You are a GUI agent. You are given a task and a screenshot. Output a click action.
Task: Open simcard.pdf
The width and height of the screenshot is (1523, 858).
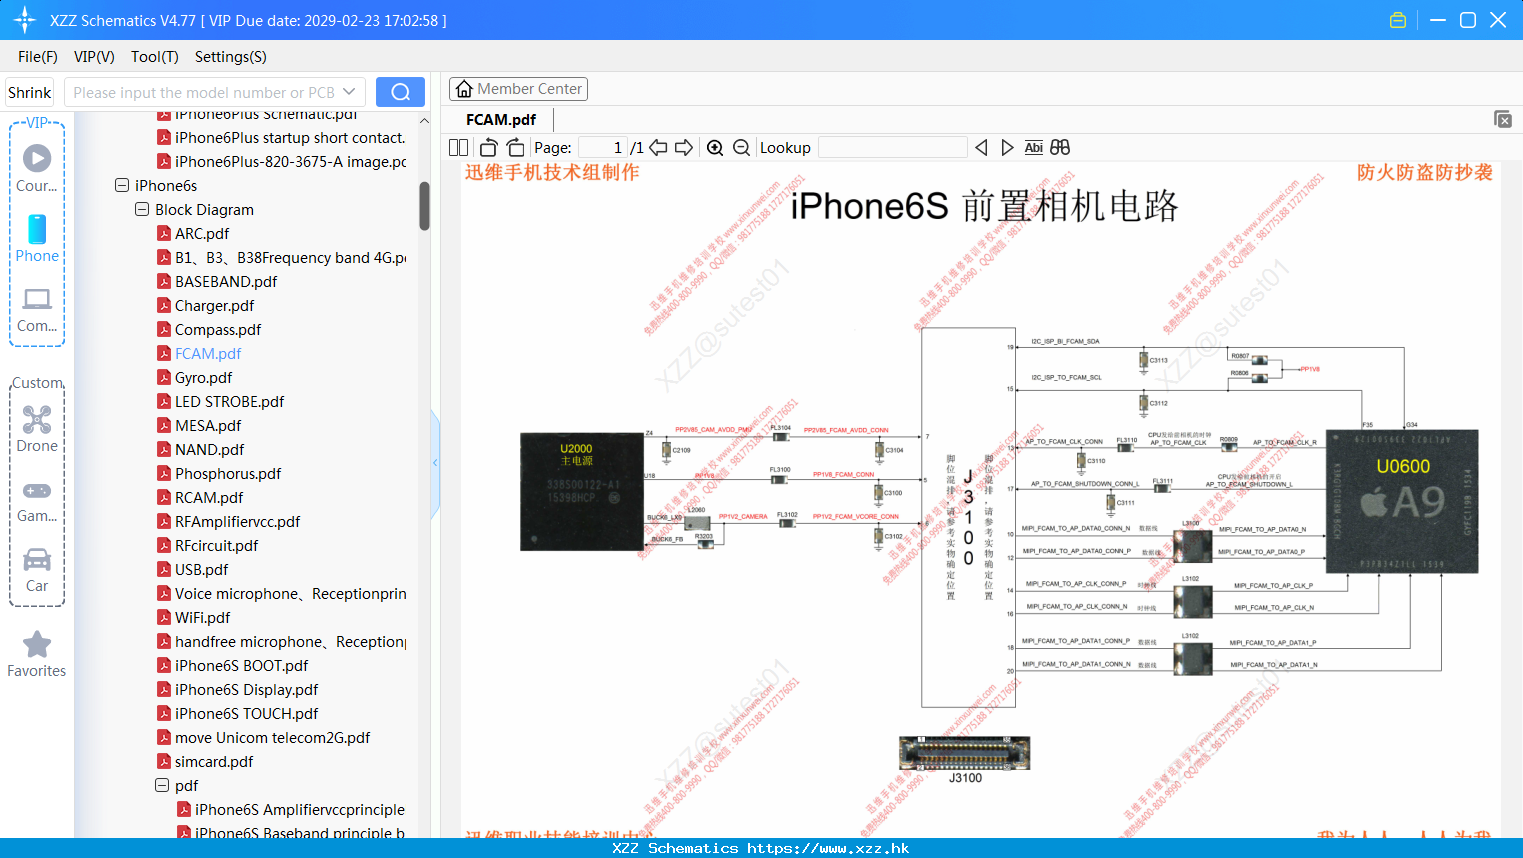point(214,761)
